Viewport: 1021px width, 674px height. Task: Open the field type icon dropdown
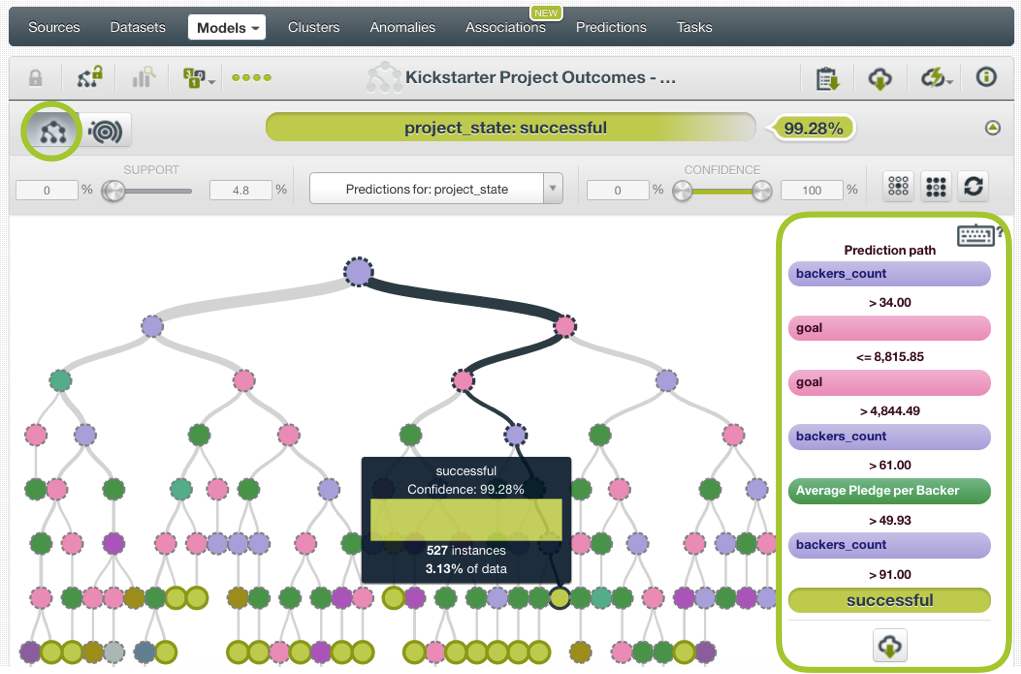(199, 78)
